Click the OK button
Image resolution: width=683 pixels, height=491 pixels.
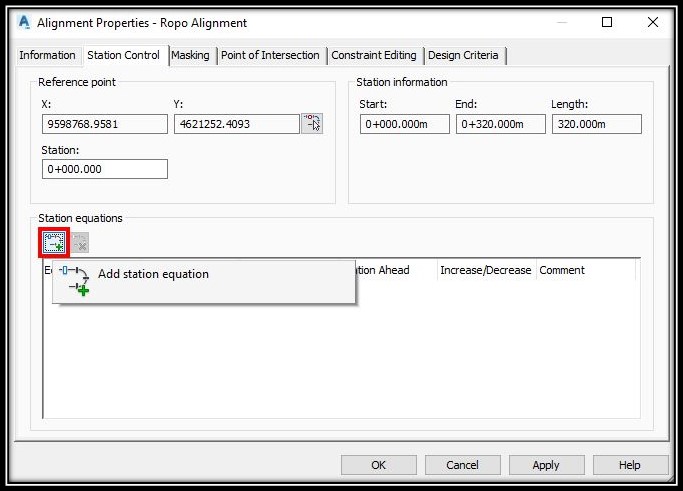pyautogui.click(x=379, y=465)
